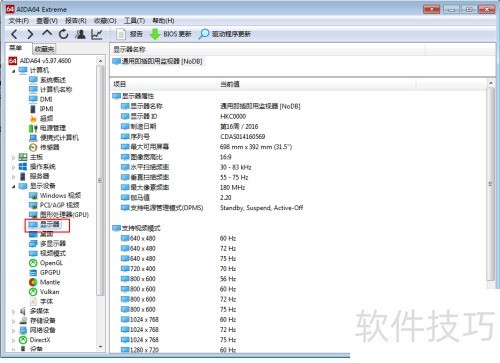
Task: Expand the 网络设备 tree node
Action: [13, 331]
